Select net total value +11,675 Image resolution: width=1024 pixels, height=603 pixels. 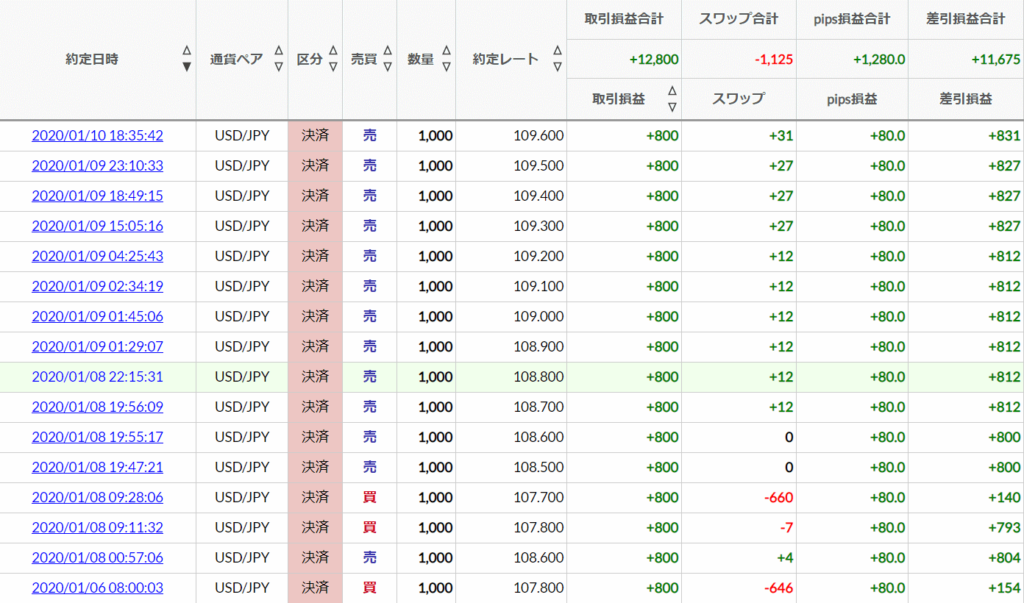[x=995, y=59]
